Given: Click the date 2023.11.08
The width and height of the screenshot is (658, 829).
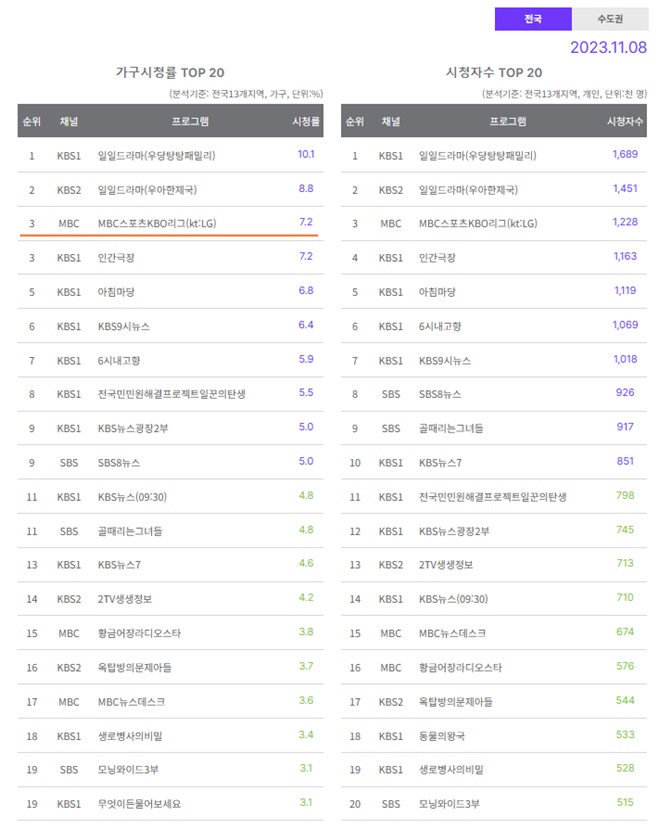Looking at the screenshot, I should click(608, 48).
